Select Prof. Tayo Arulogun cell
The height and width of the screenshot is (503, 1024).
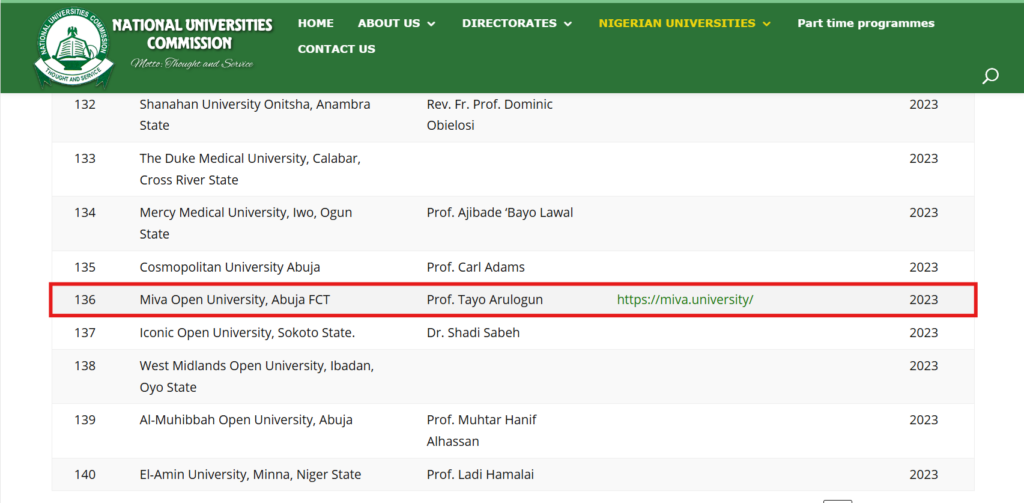(485, 300)
